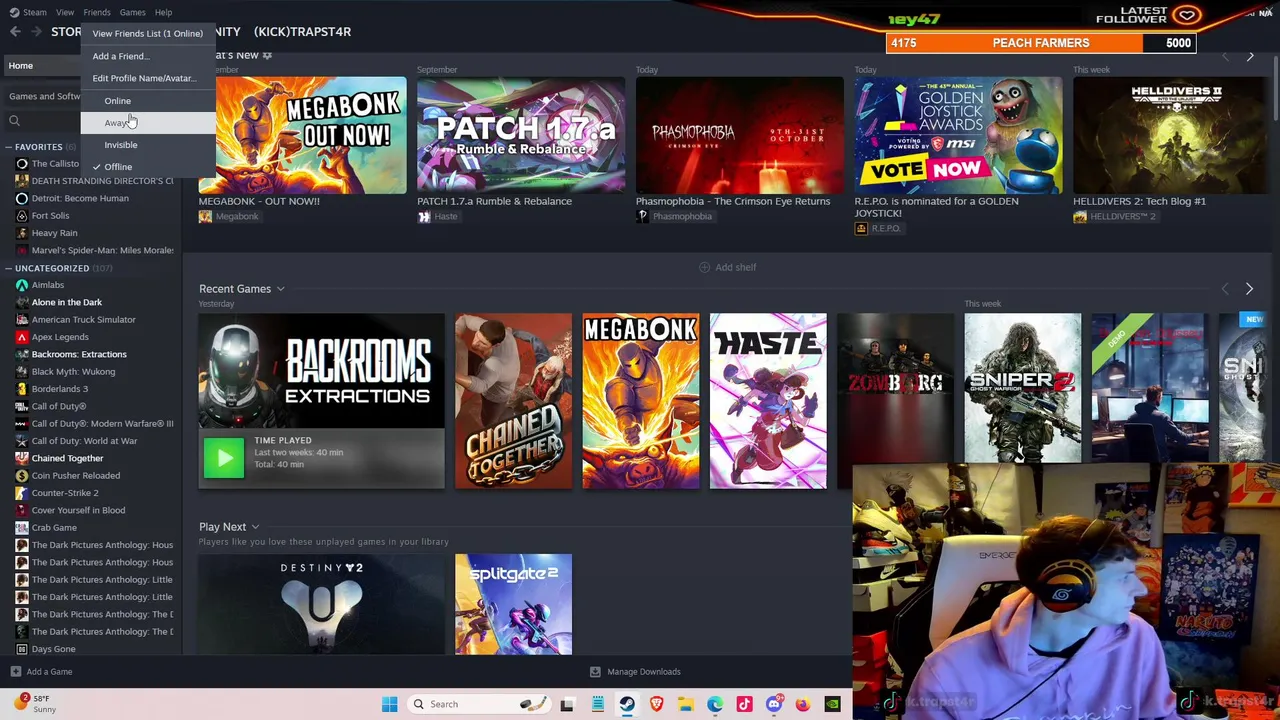Open Firefox from the taskbar
1280x720 pixels.
803,704
